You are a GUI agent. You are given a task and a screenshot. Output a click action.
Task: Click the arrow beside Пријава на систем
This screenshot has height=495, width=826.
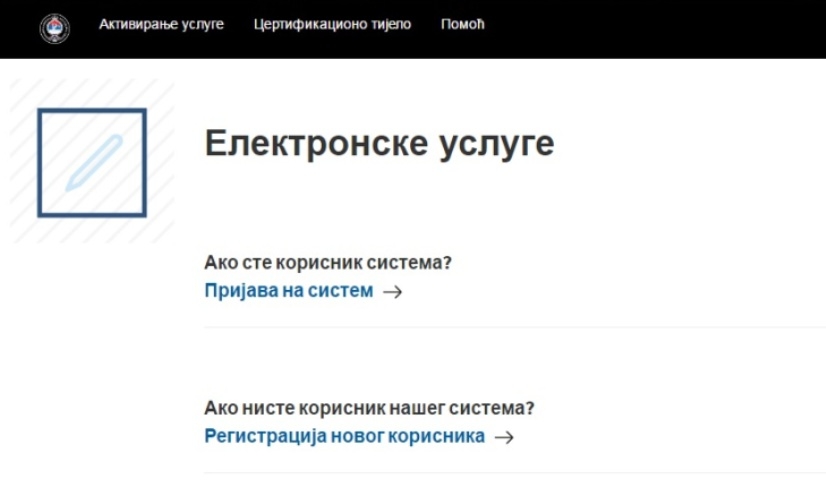(x=393, y=292)
